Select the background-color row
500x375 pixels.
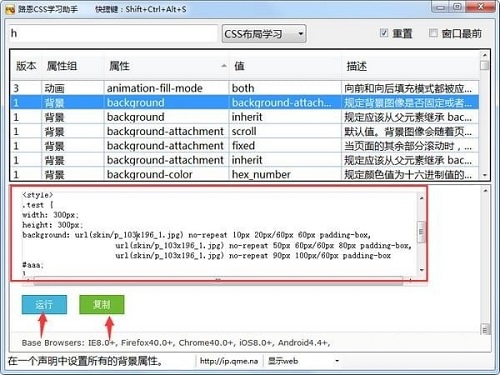pyautogui.click(x=245, y=174)
